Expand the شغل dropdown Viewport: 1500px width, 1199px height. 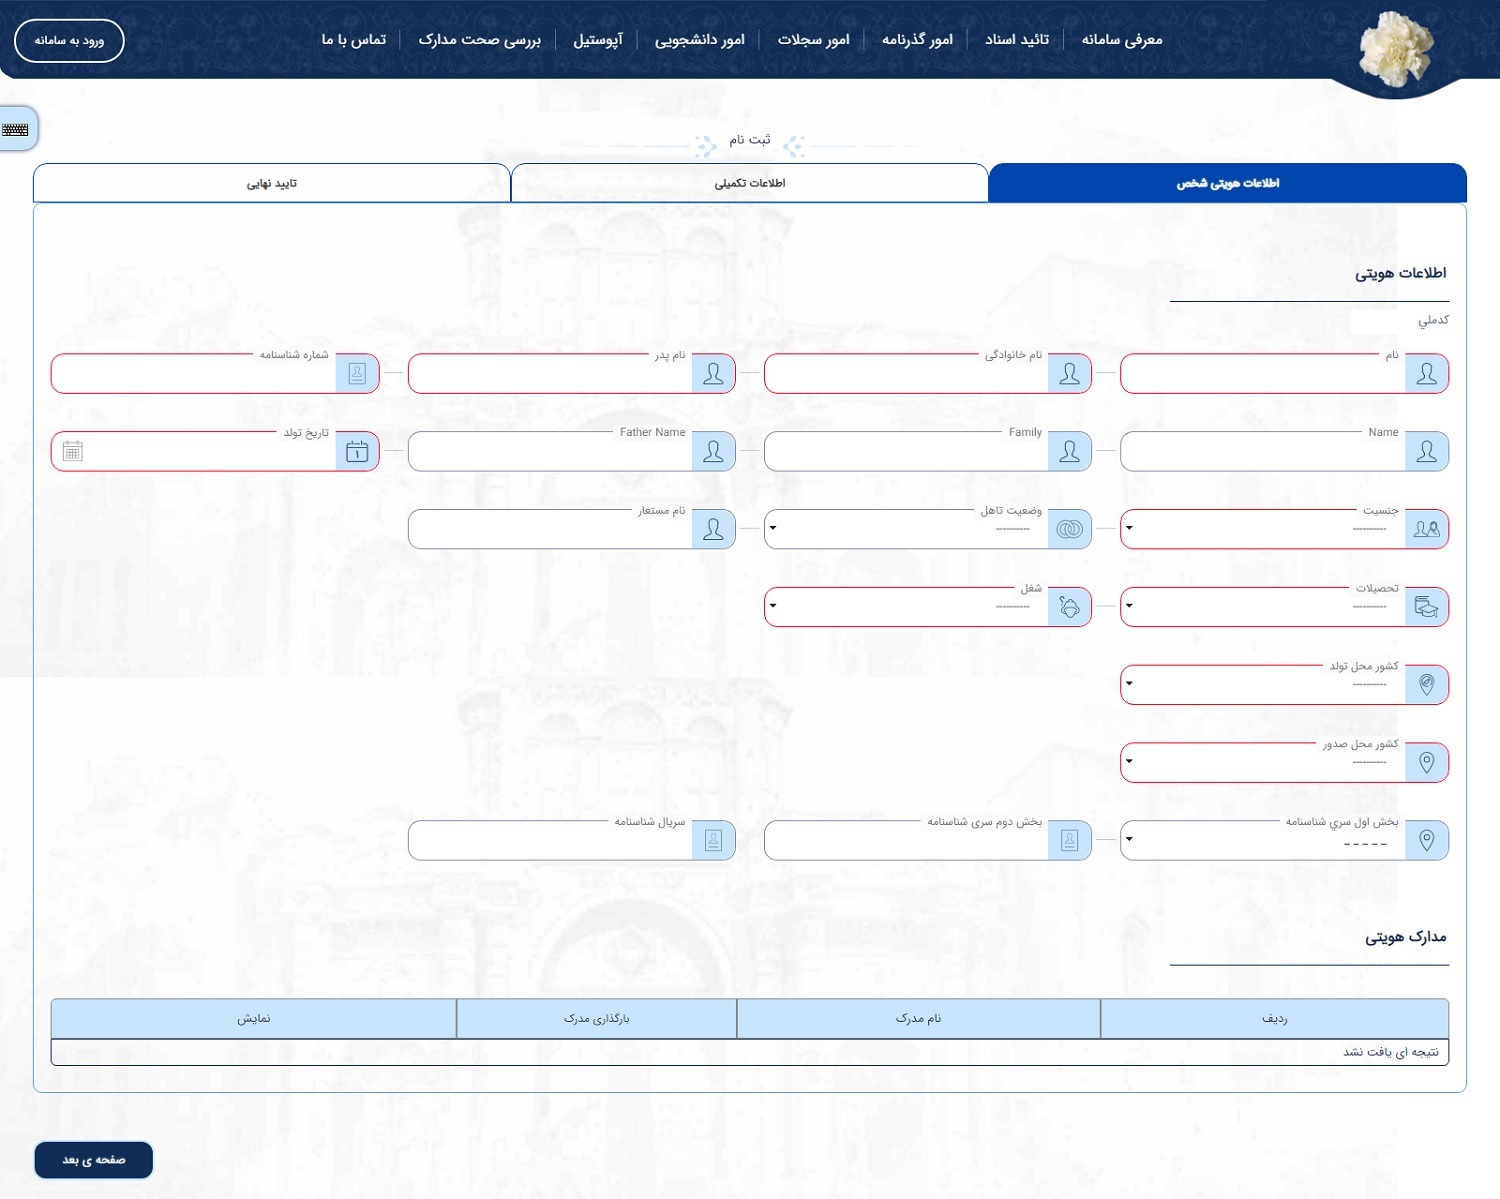(x=907, y=607)
